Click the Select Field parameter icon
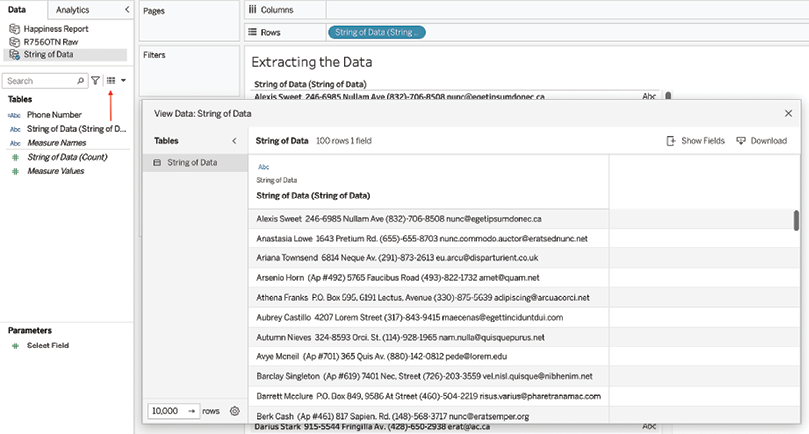 (15, 346)
